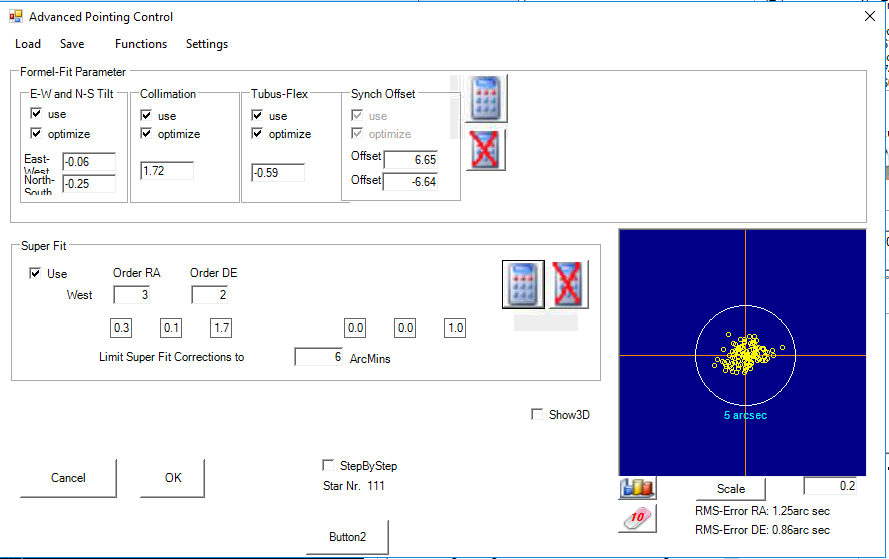Click the app icon in title bar
The image size is (889, 559).
pyautogui.click(x=15, y=17)
